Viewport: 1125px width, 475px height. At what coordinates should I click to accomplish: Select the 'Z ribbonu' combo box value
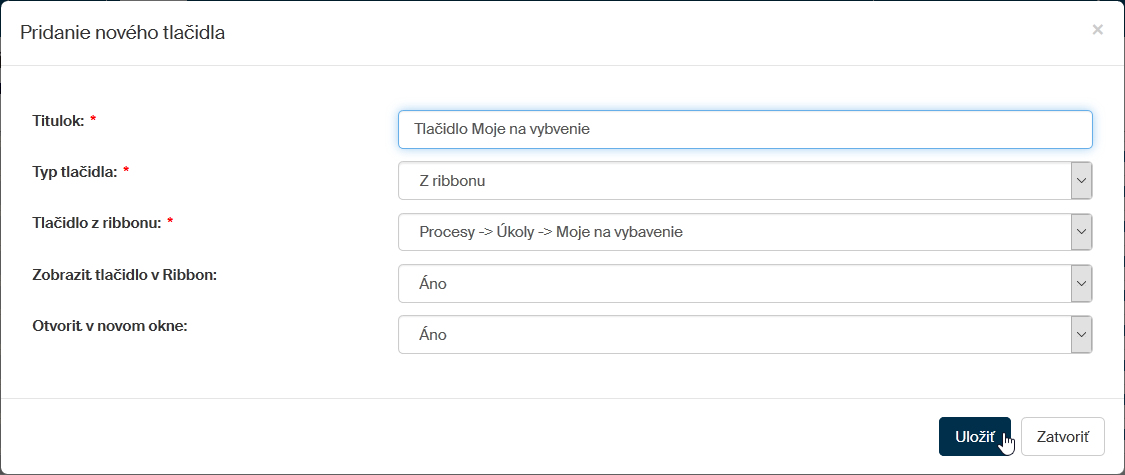pyautogui.click(x=734, y=181)
